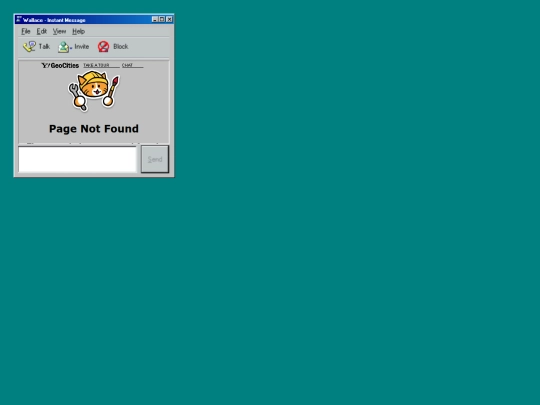Open the View menu
Viewport: 540px width, 405px height.
pos(59,31)
